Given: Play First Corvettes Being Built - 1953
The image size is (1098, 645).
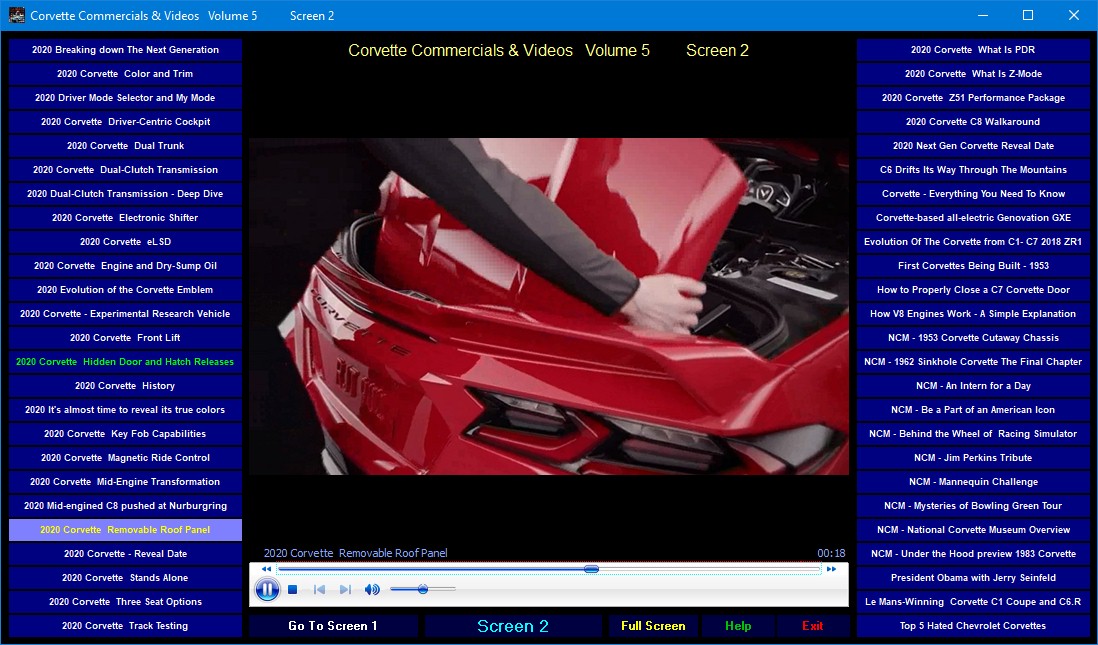Looking at the screenshot, I should pos(973,265).
